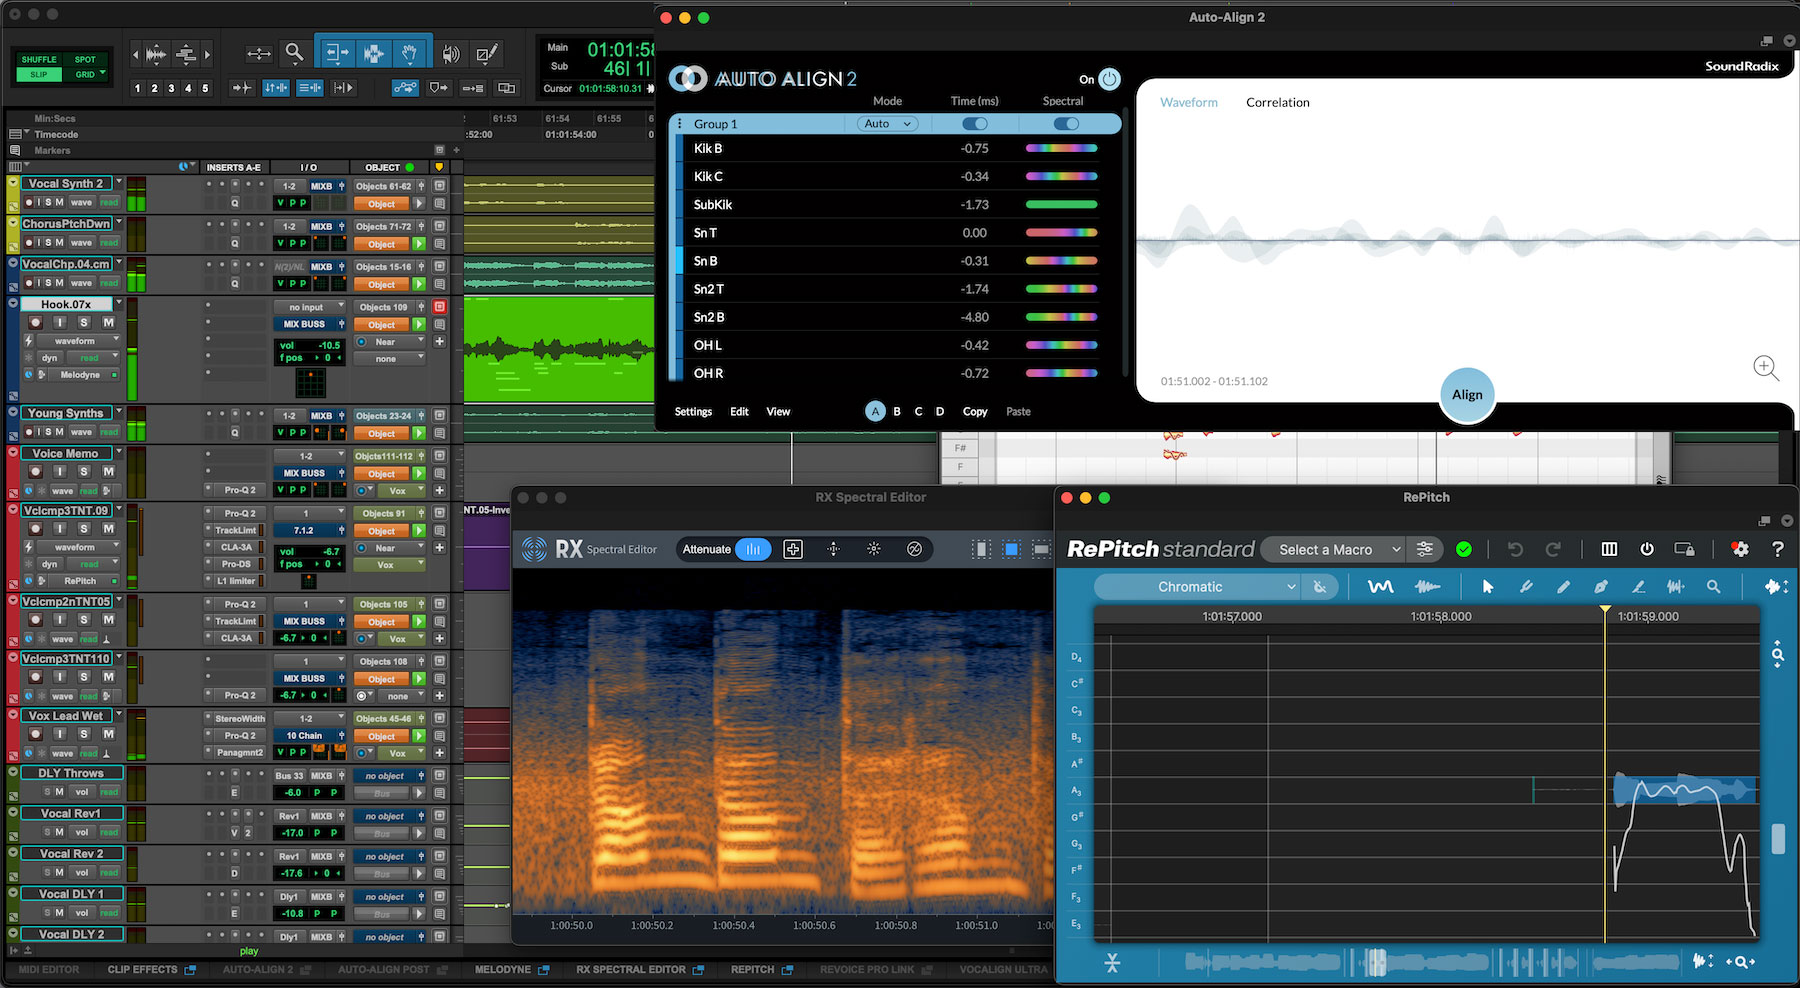Switch to Correlation tab in Auto-Align
The width and height of the screenshot is (1800, 988).
click(x=1277, y=102)
